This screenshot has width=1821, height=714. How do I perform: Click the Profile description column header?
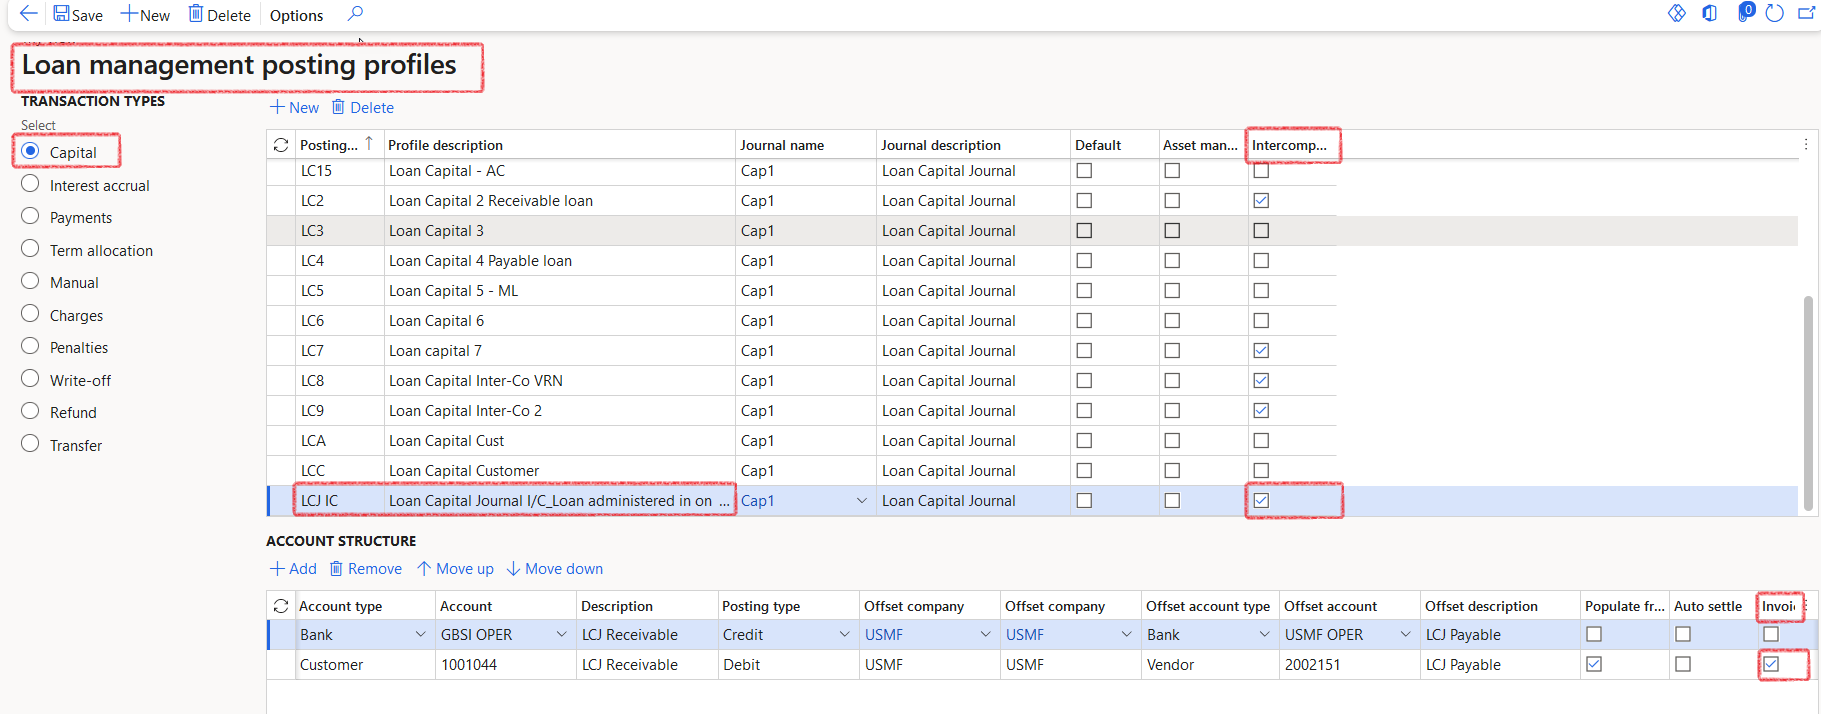click(559, 145)
